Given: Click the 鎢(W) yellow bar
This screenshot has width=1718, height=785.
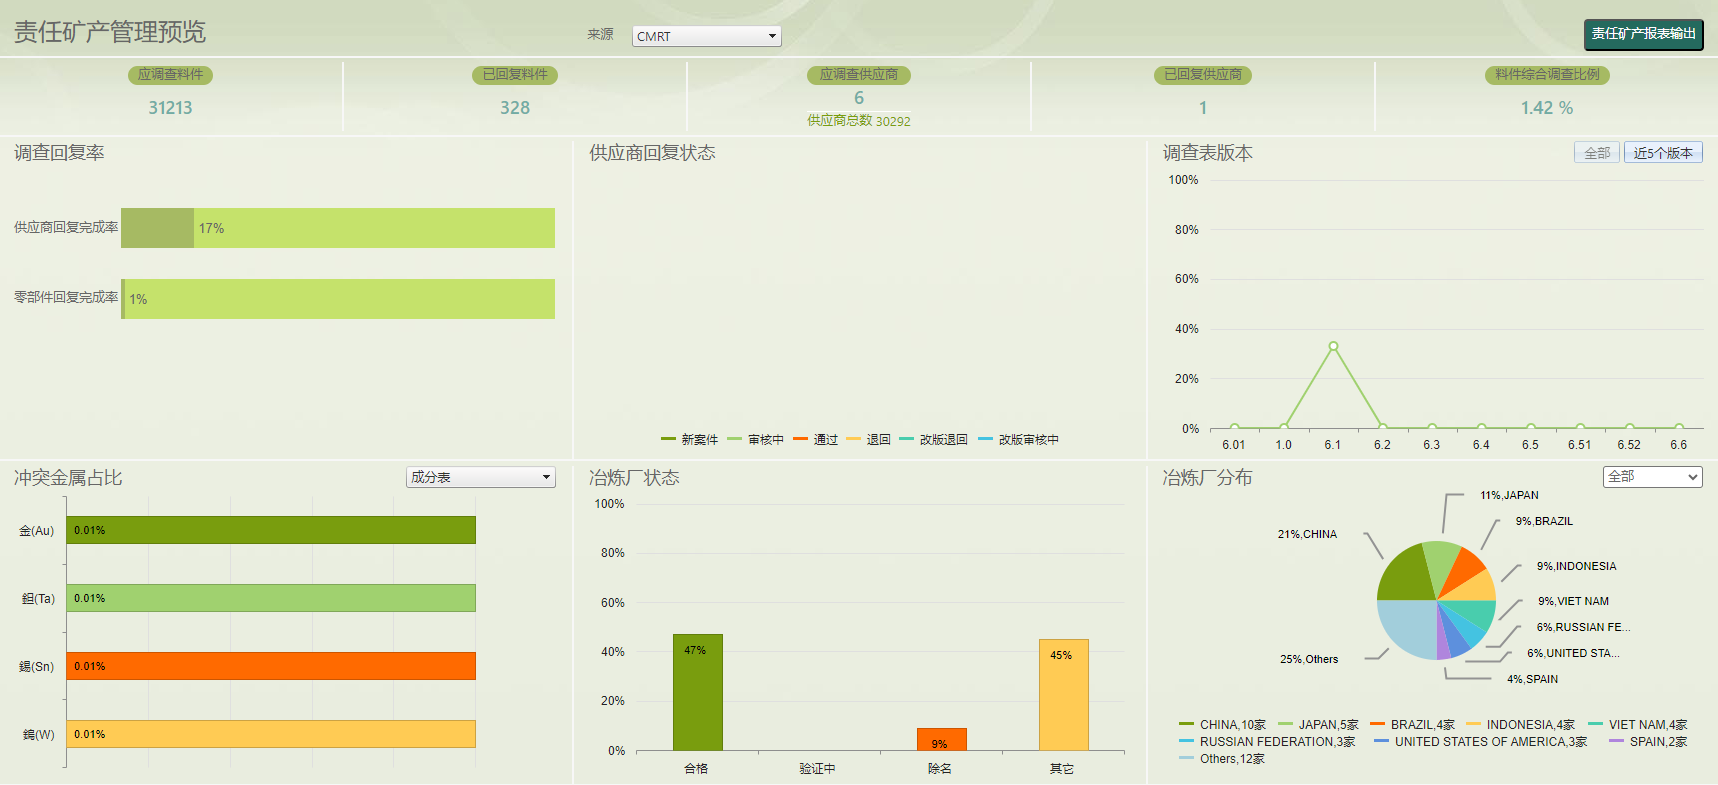Looking at the screenshot, I should (271, 734).
